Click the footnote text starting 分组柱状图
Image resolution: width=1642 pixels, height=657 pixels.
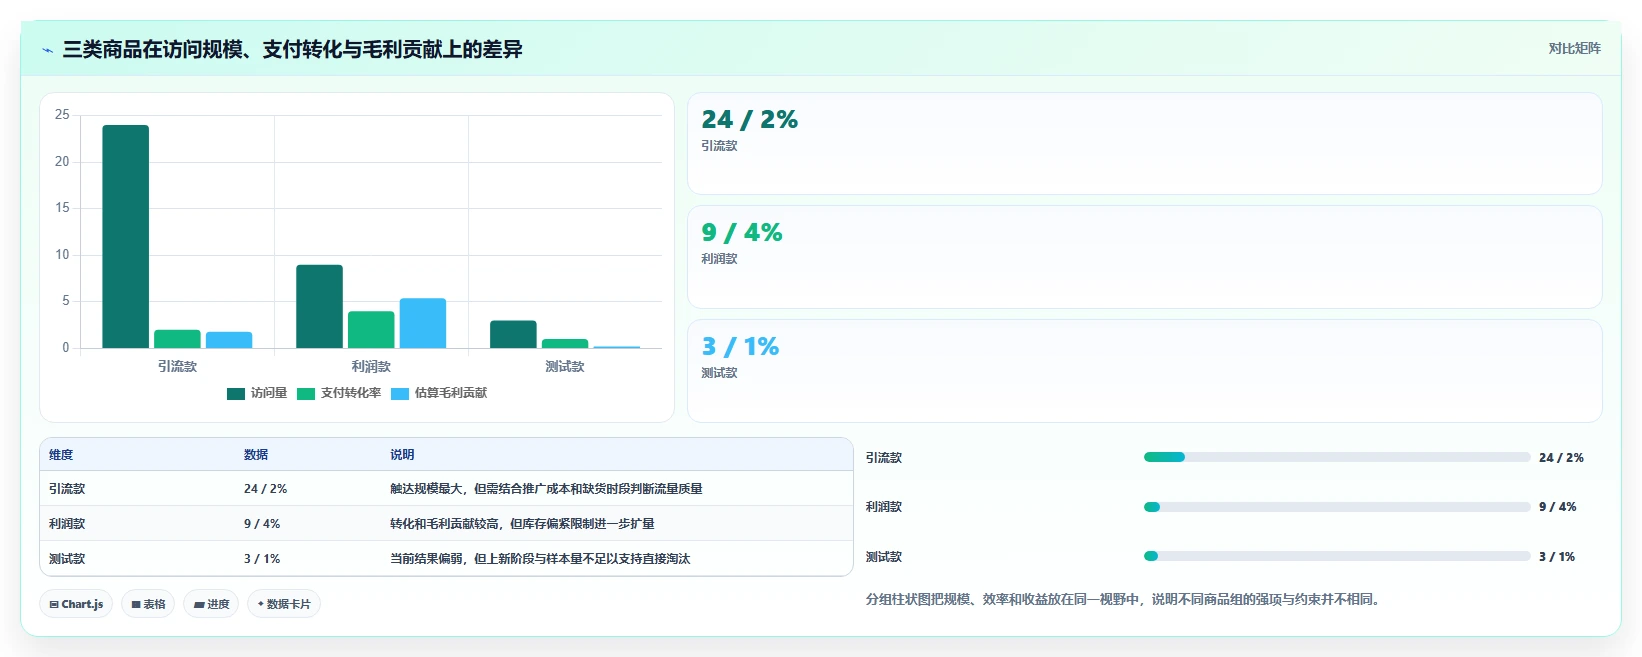point(1125,600)
